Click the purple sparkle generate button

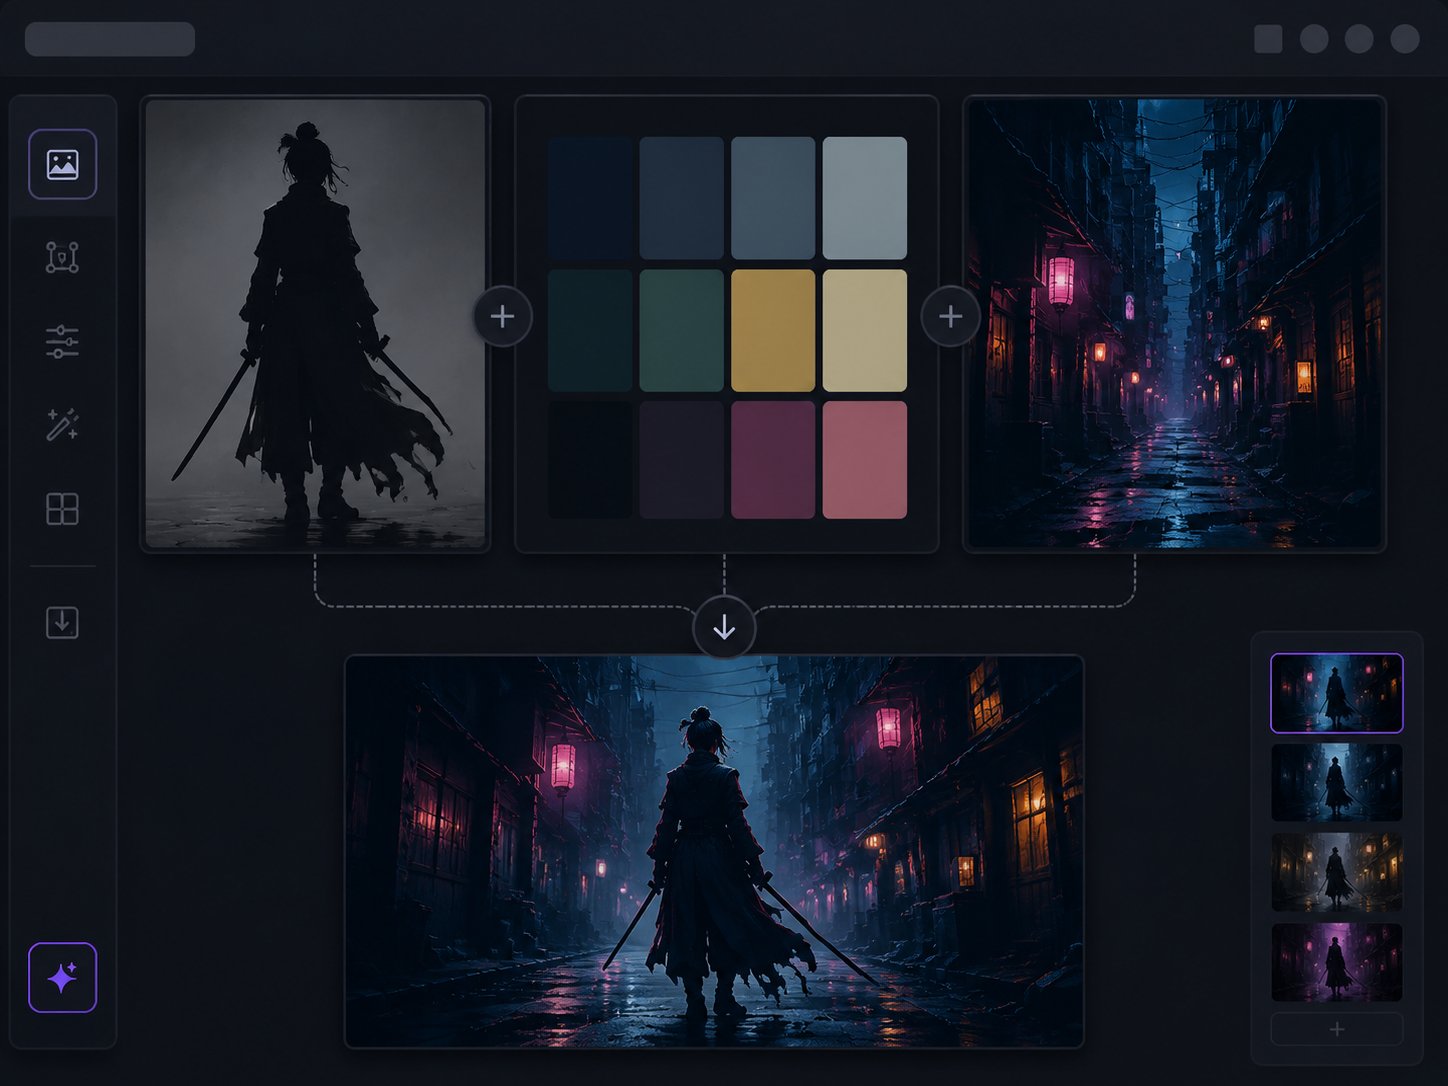(x=62, y=977)
